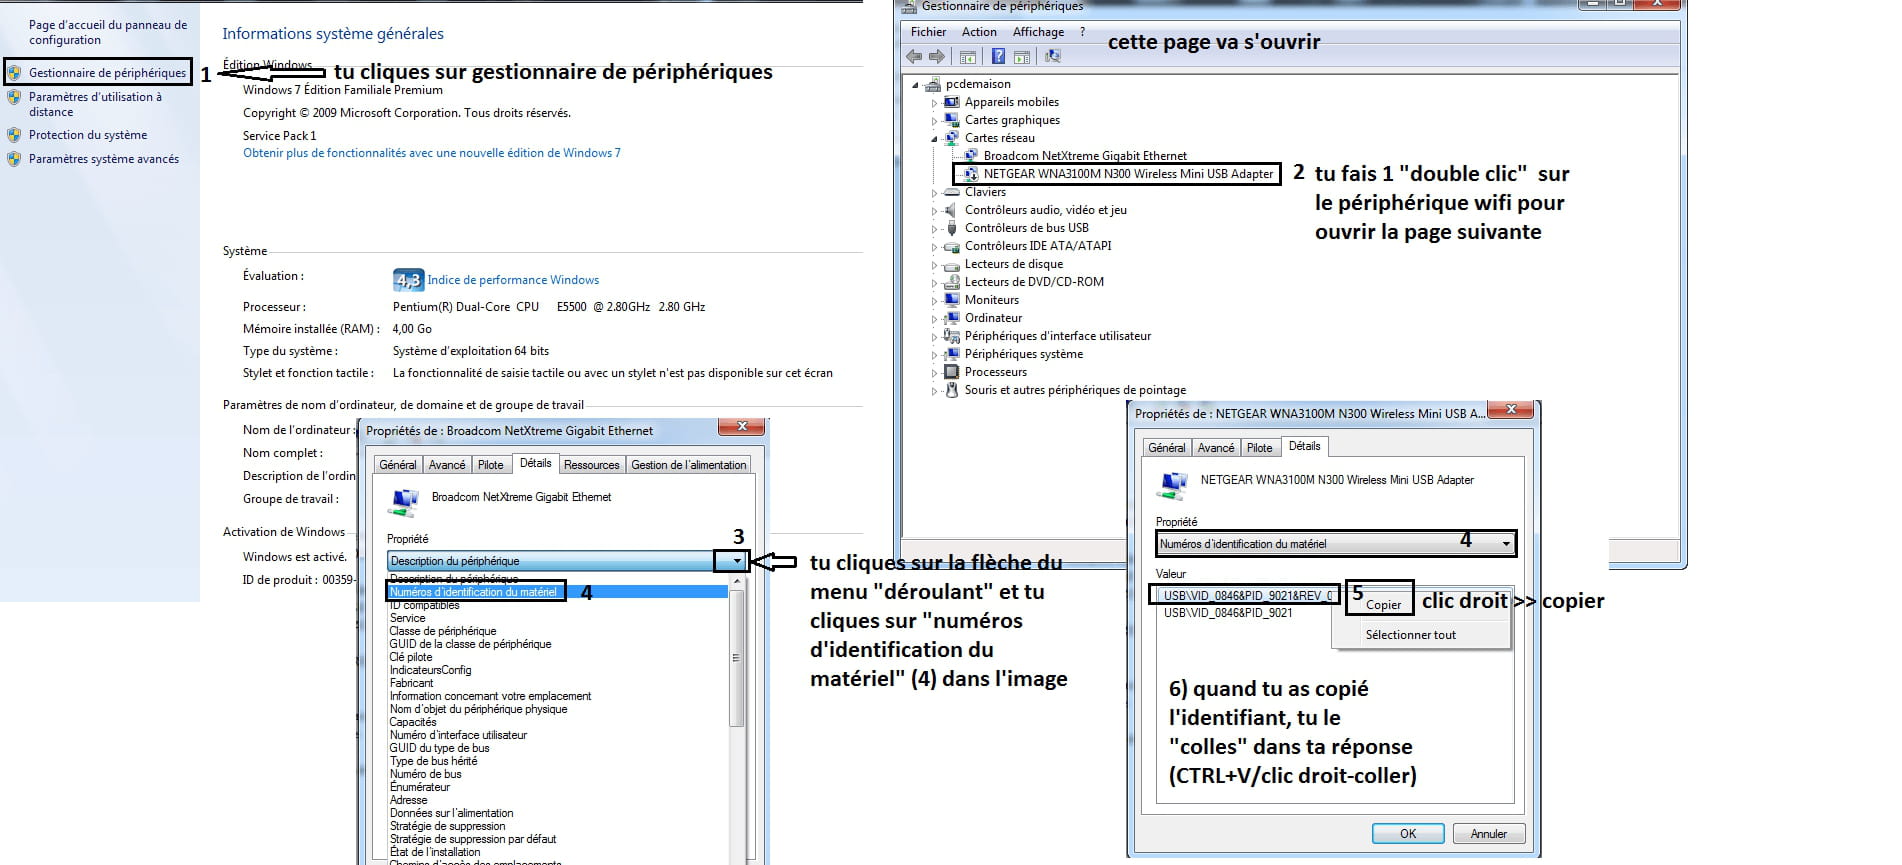Open the ? help menu
Viewport: 1902px width, 865px height.
[1082, 32]
